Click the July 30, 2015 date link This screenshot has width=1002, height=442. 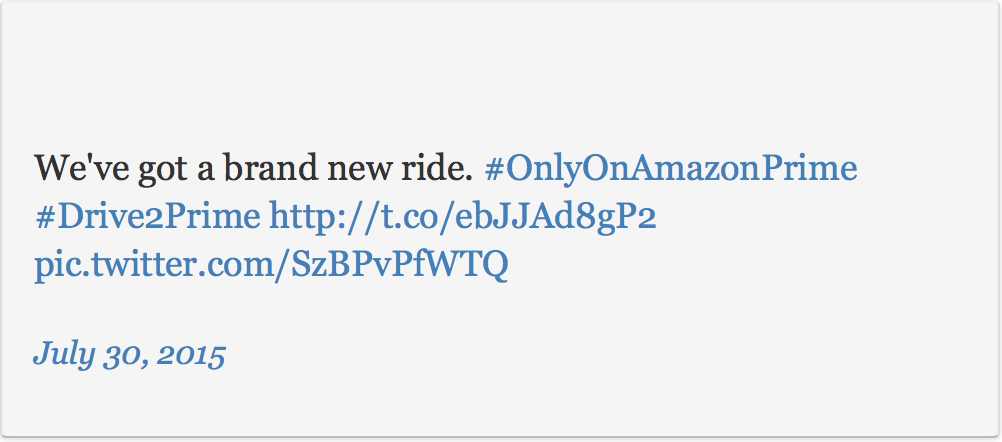(129, 354)
